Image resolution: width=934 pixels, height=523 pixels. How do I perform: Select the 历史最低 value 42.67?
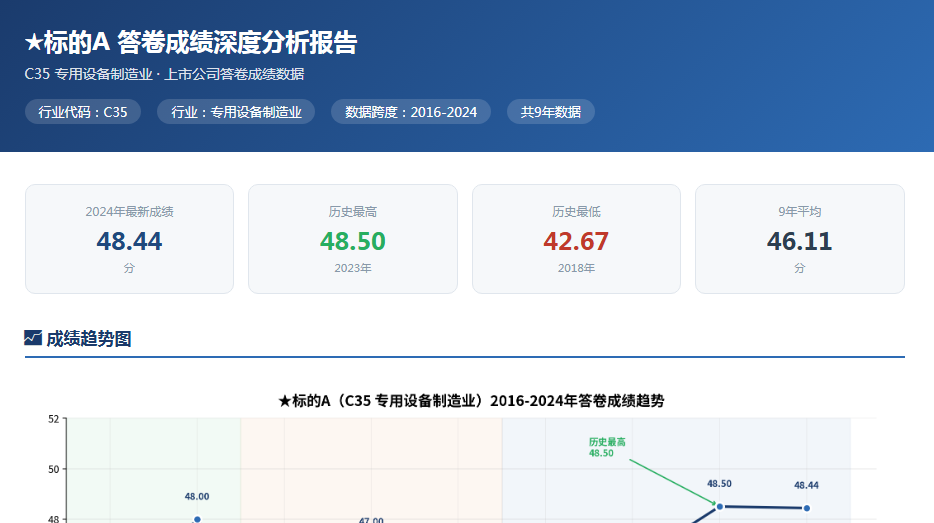pos(576,241)
